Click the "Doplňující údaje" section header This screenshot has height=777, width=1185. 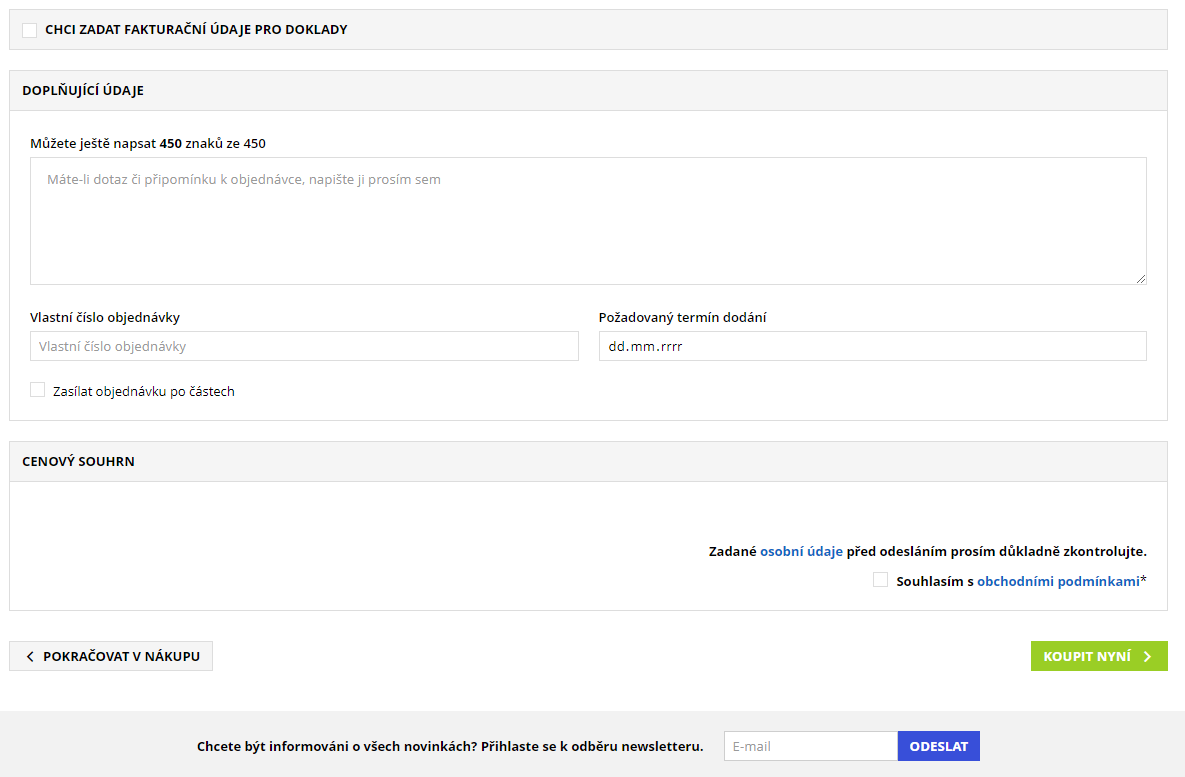[83, 90]
